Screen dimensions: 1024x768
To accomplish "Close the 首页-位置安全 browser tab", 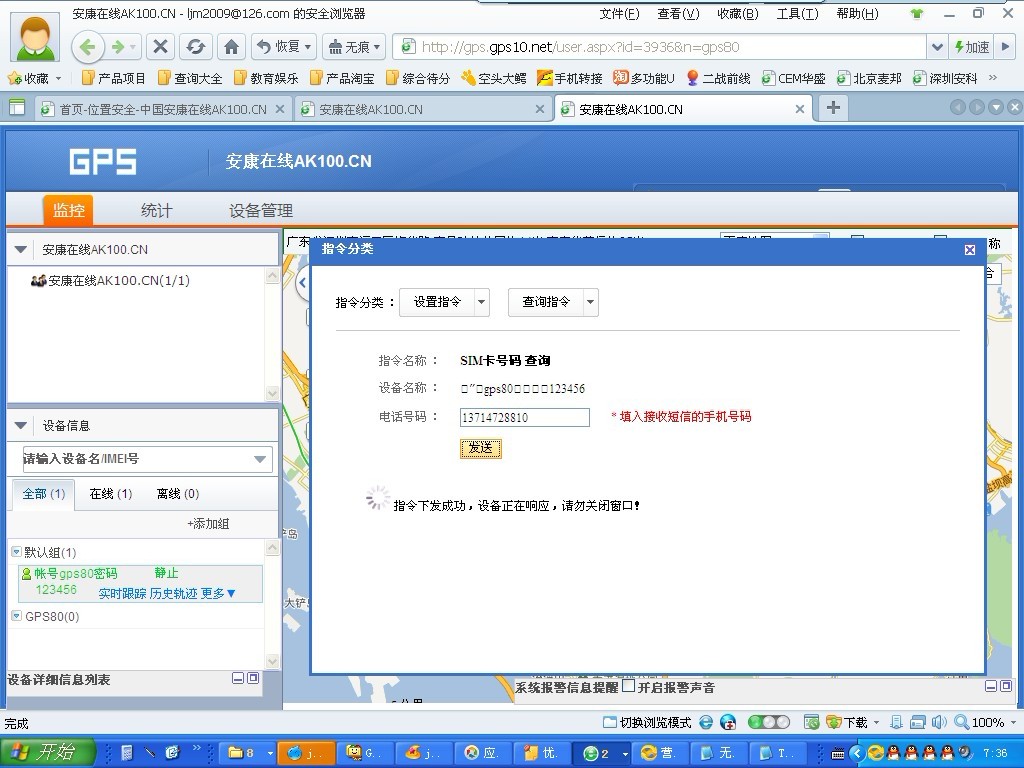I will tap(280, 109).
